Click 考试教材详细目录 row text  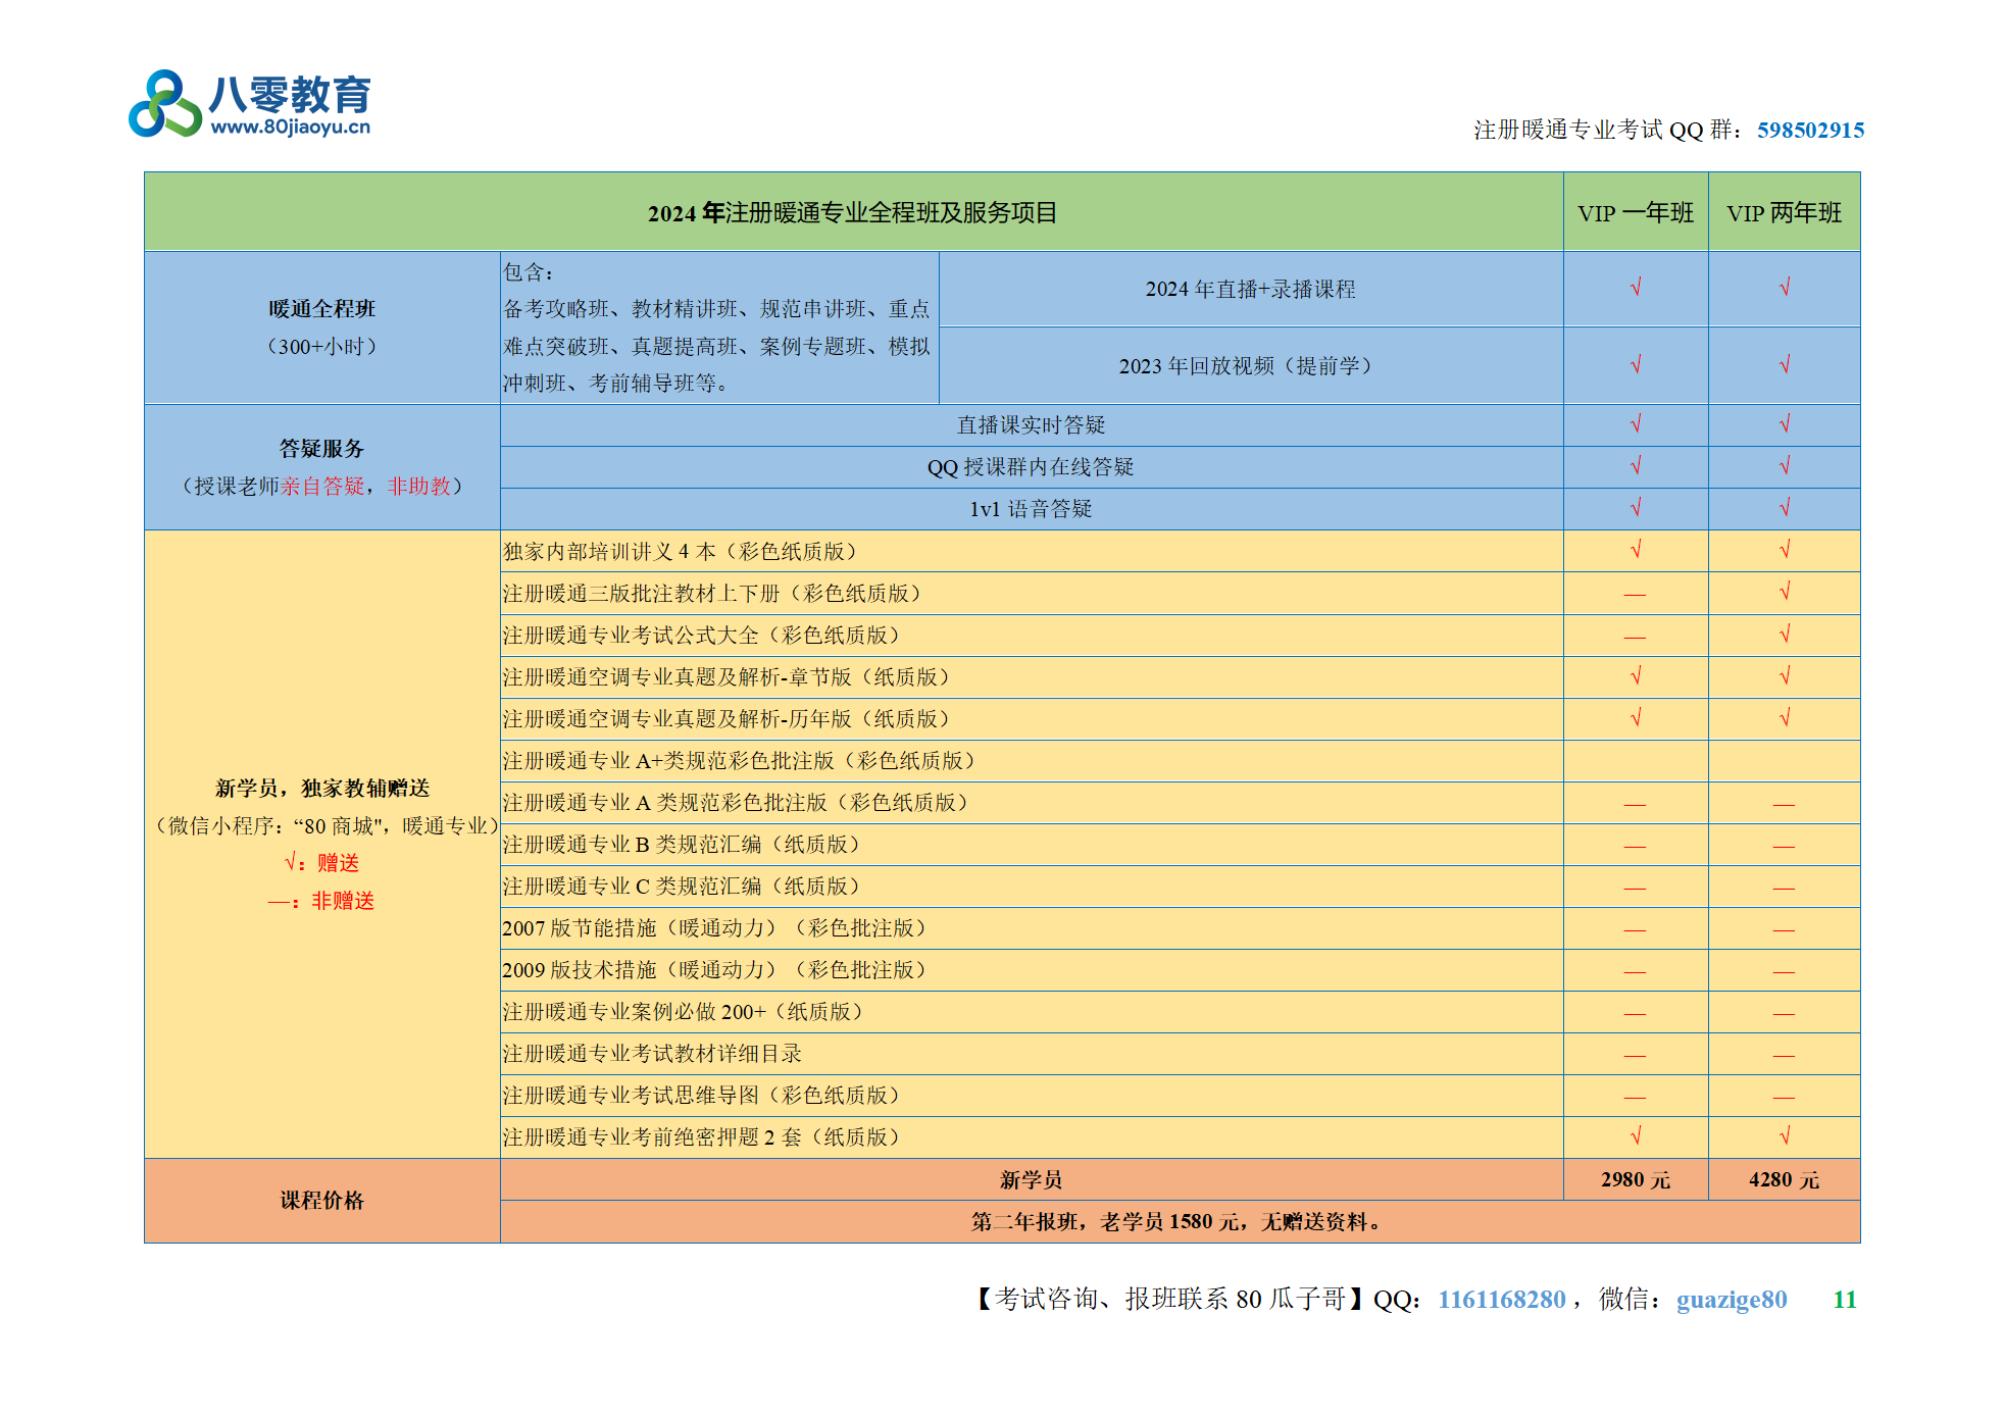coord(652,1054)
